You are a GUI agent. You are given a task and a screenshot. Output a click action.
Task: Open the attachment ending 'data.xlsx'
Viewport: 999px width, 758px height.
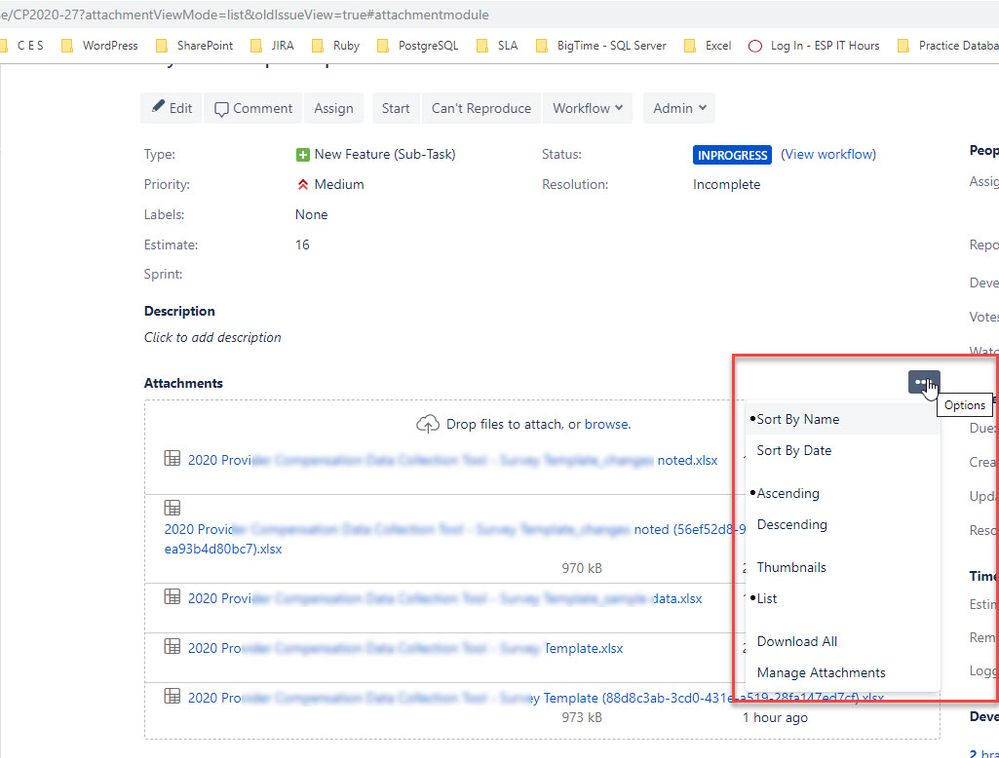pos(445,599)
